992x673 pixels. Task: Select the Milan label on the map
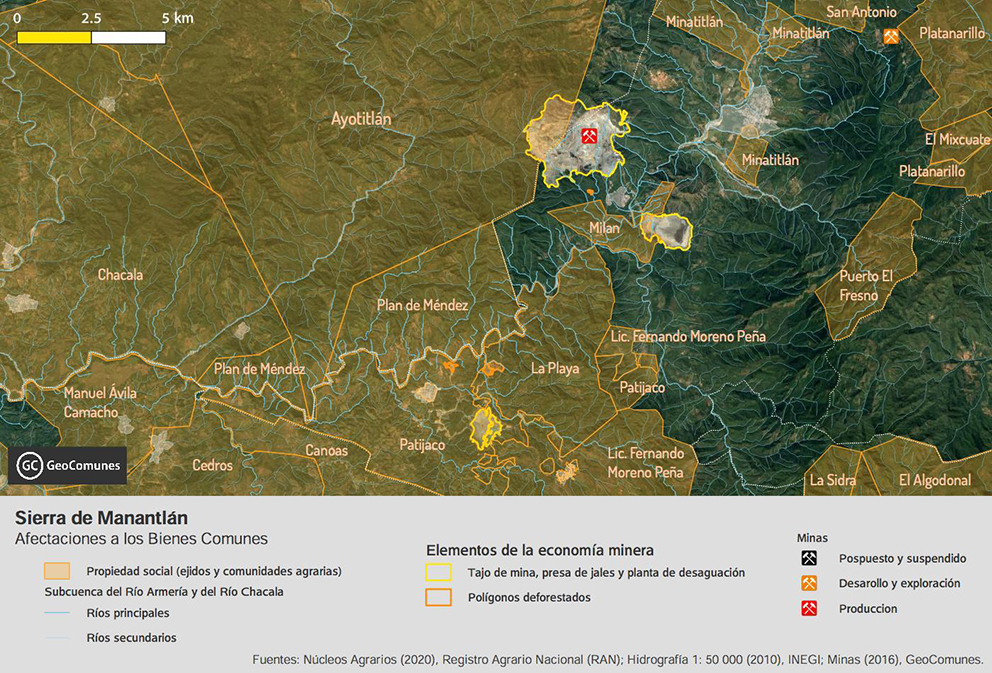coord(604,228)
